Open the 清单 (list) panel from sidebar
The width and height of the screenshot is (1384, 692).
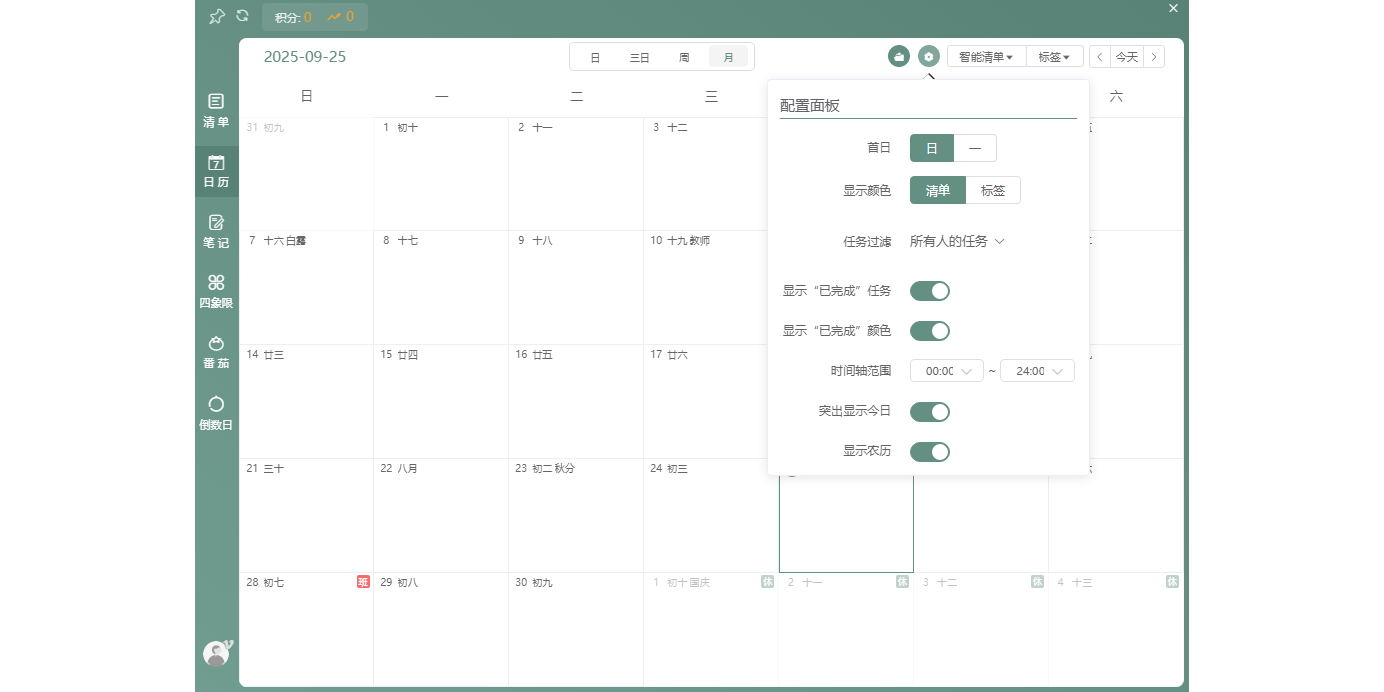coord(216,110)
